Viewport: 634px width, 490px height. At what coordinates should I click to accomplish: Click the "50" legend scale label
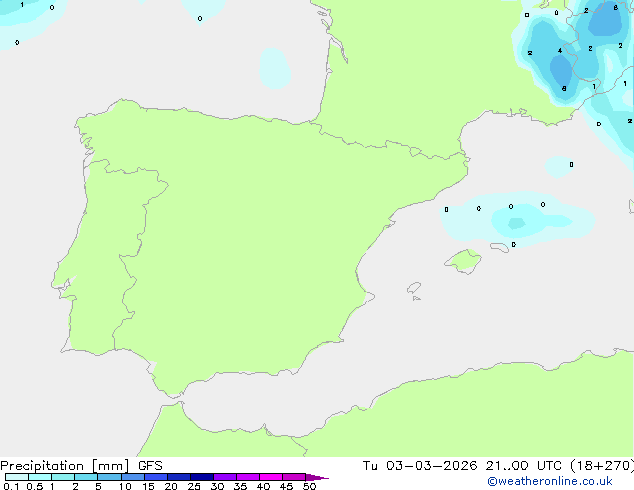[309, 486]
